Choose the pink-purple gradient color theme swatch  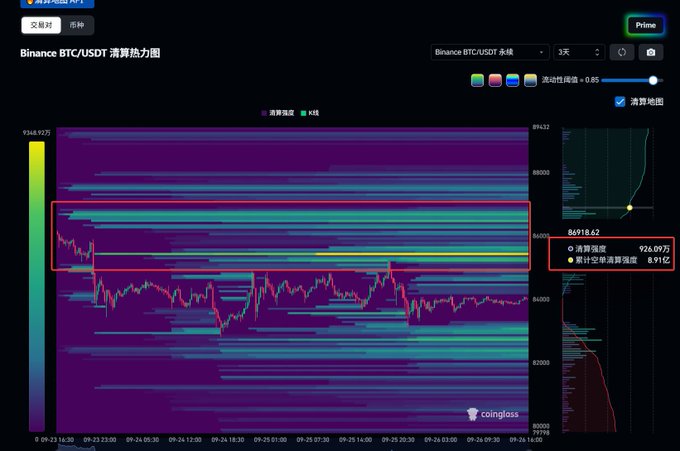tap(495, 80)
